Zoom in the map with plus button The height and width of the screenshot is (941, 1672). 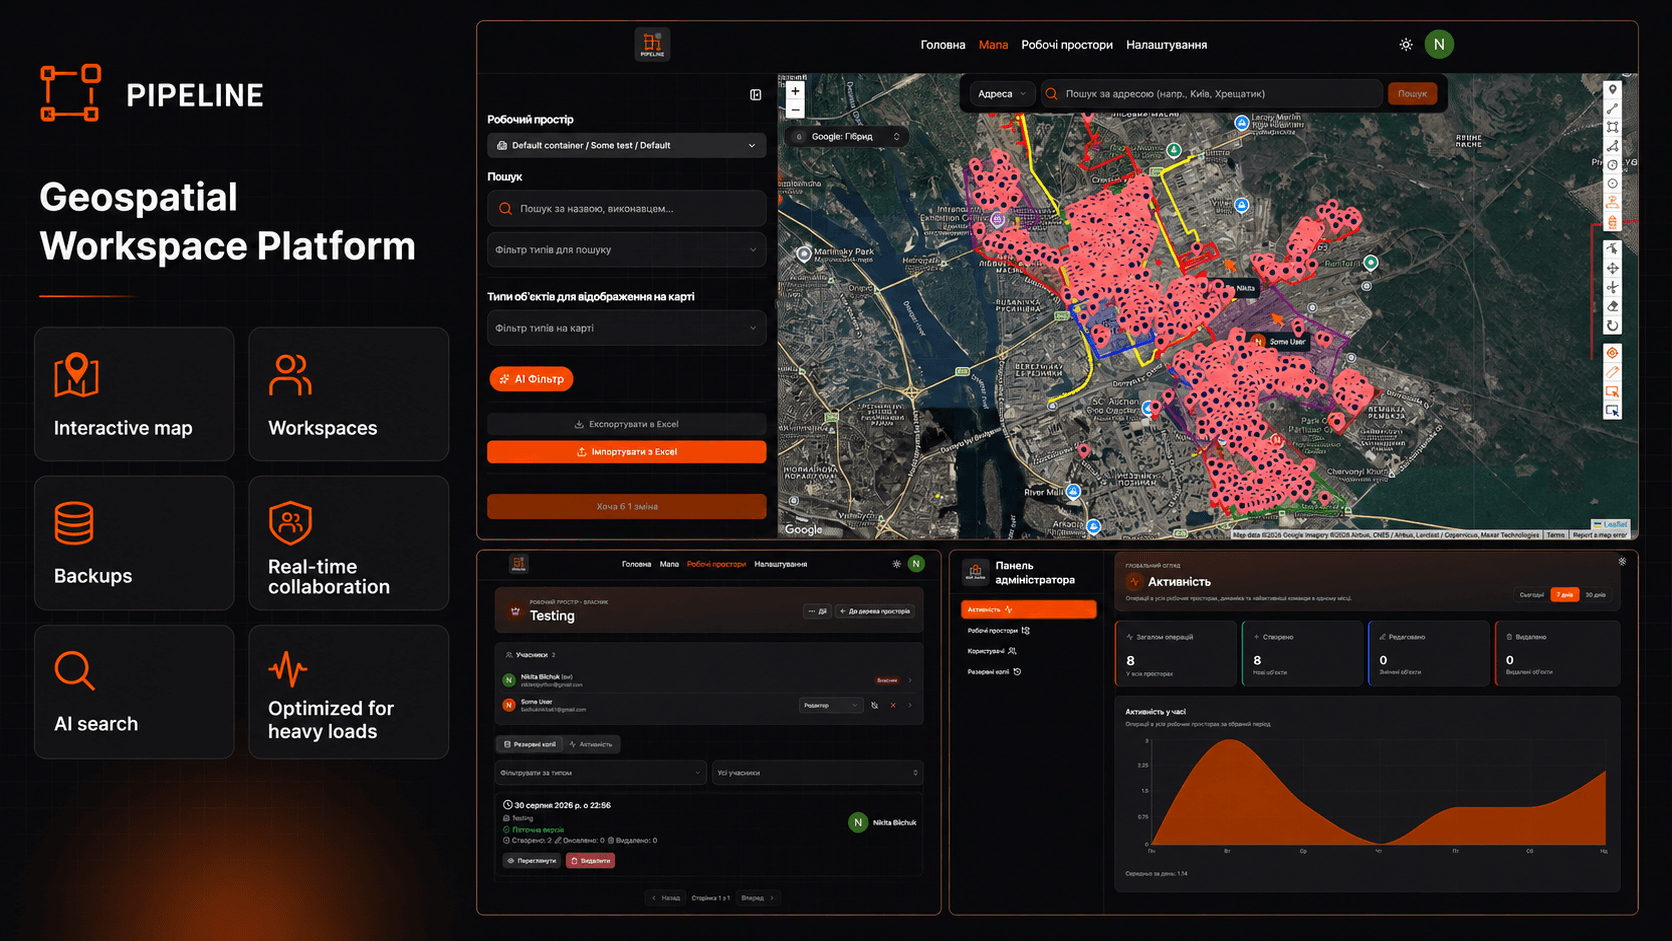[795, 91]
